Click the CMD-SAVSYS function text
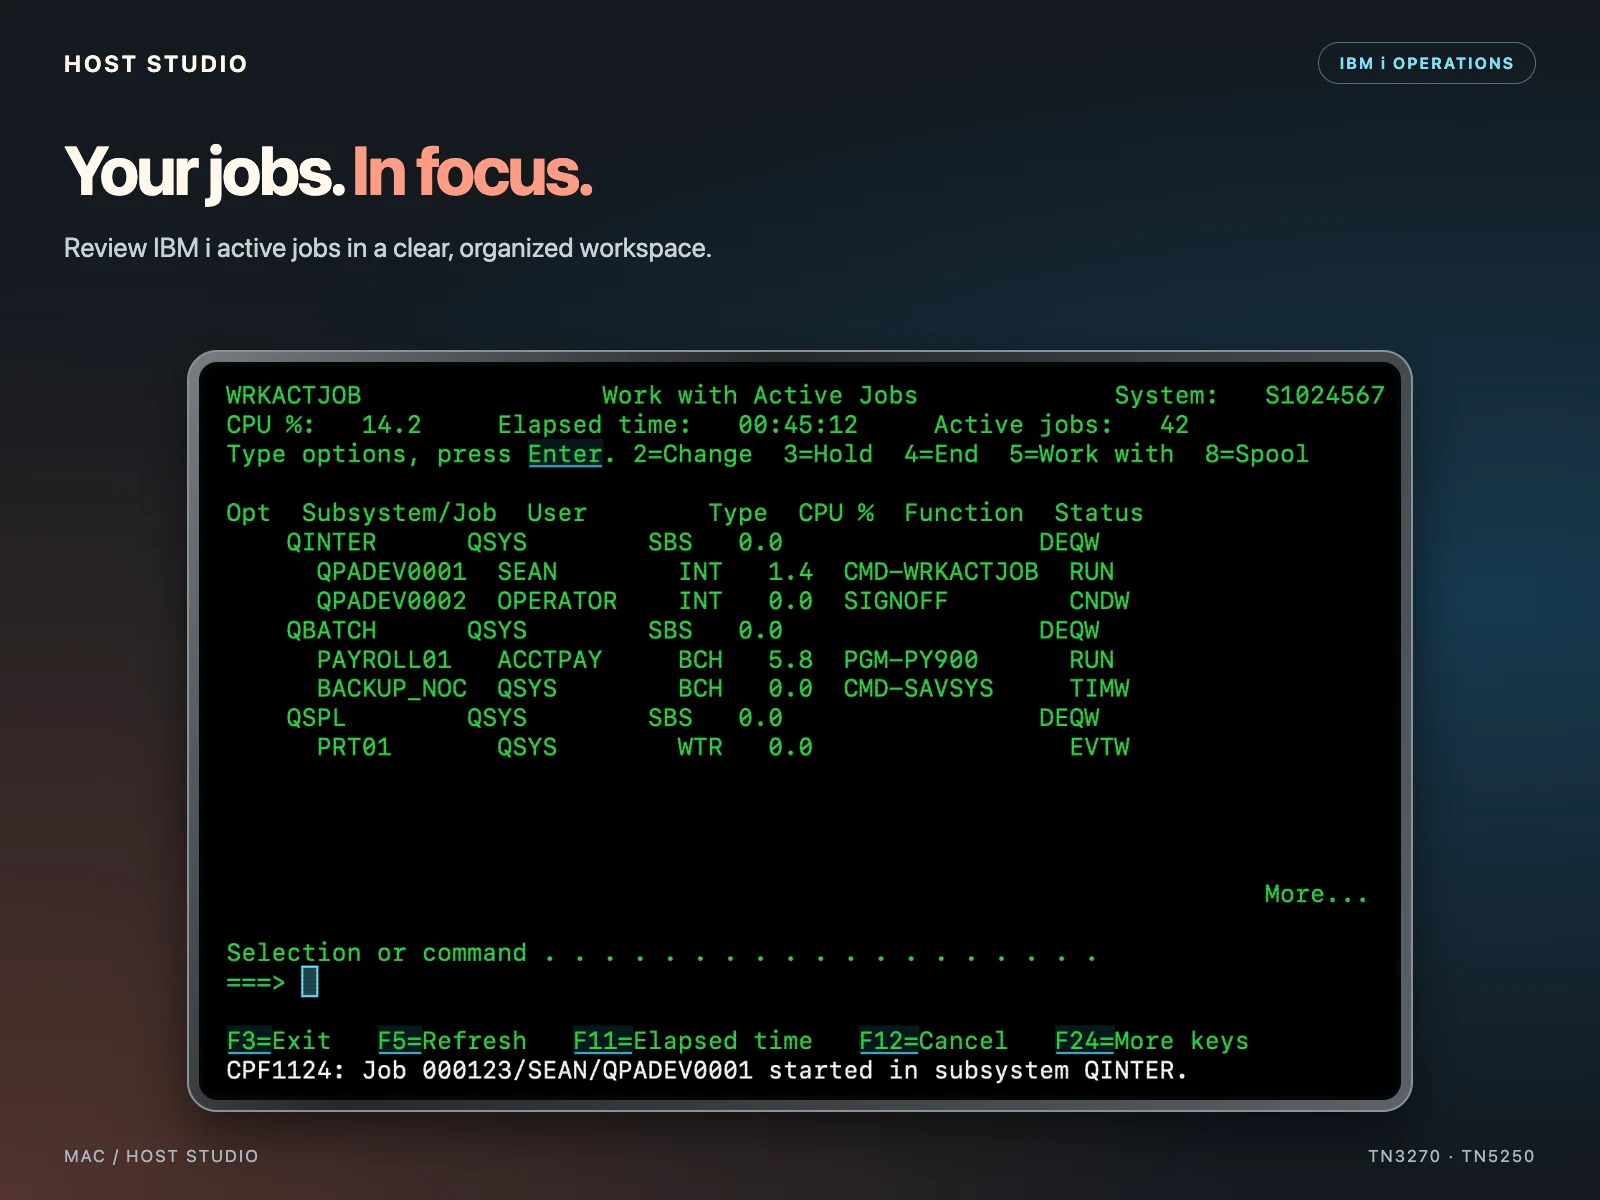1600x1200 pixels. (x=918, y=689)
